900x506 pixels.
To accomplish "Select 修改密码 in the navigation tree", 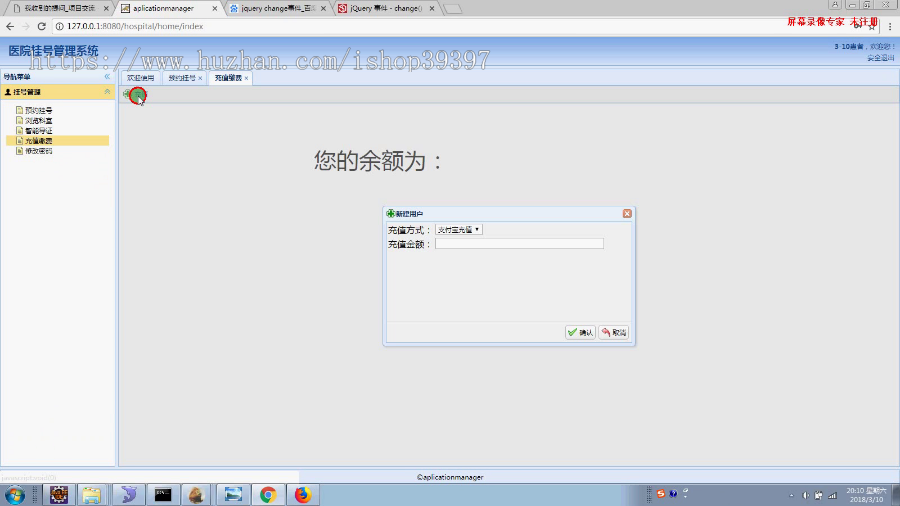I will point(38,151).
